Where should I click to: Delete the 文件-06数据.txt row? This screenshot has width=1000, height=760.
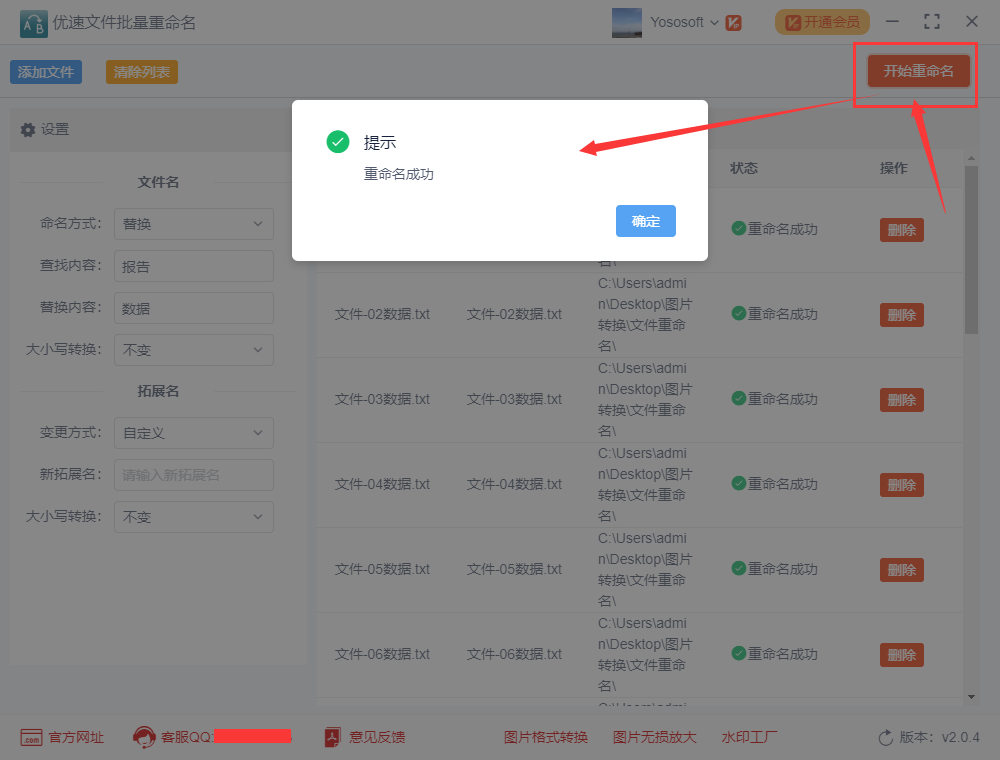pos(902,655)
